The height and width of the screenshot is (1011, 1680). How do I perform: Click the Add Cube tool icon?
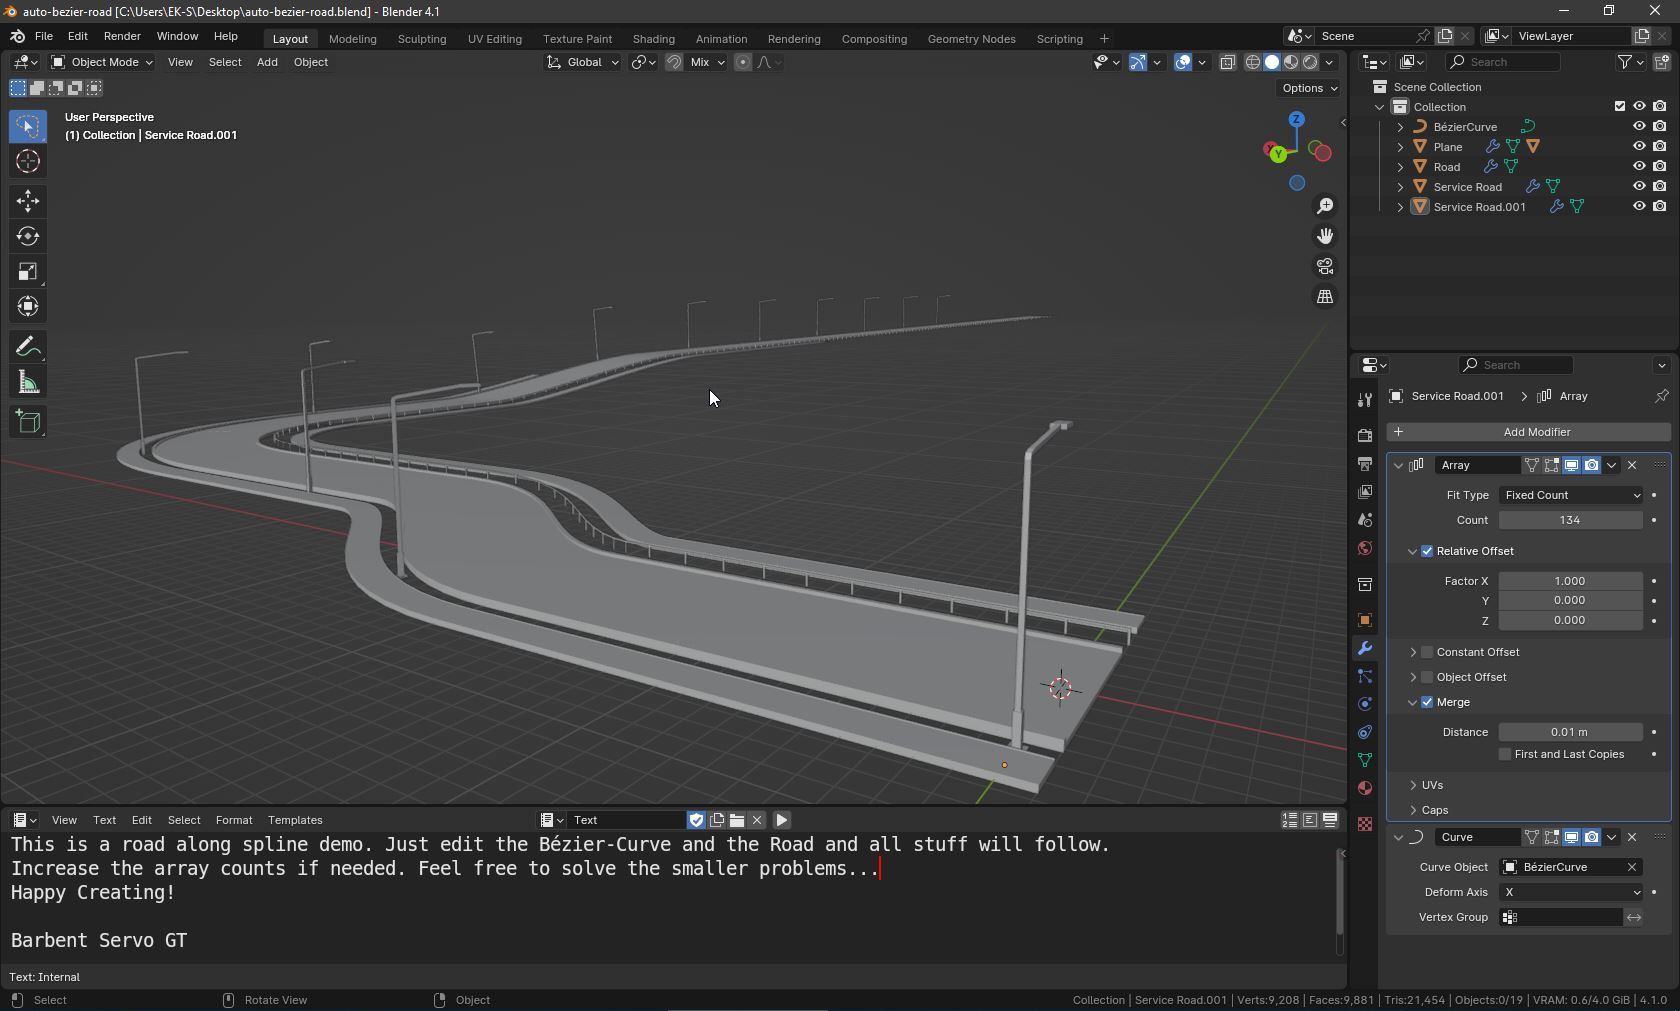(27, 422)
